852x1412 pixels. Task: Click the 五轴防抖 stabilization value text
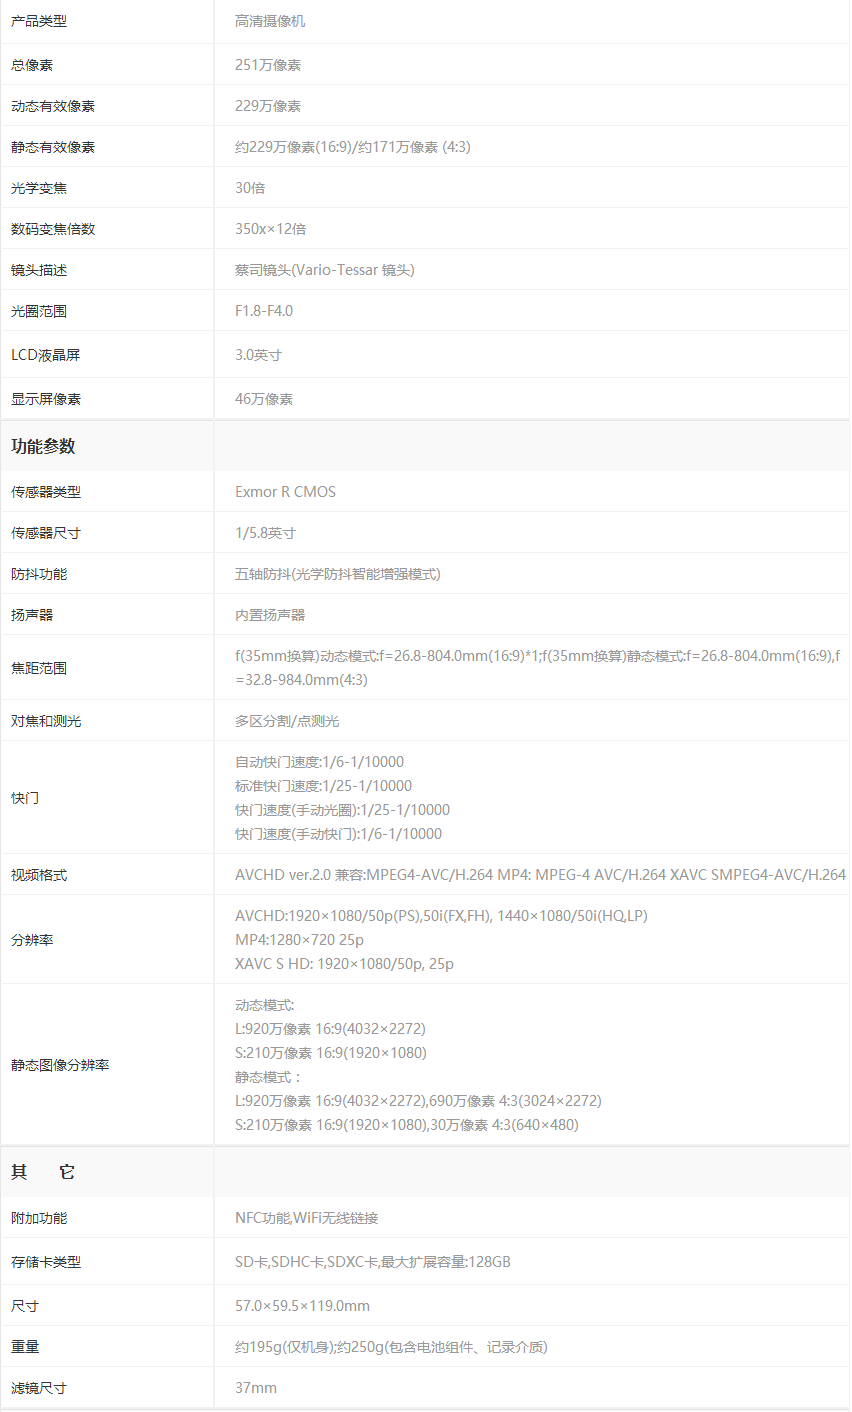click(x=337, y=574)
